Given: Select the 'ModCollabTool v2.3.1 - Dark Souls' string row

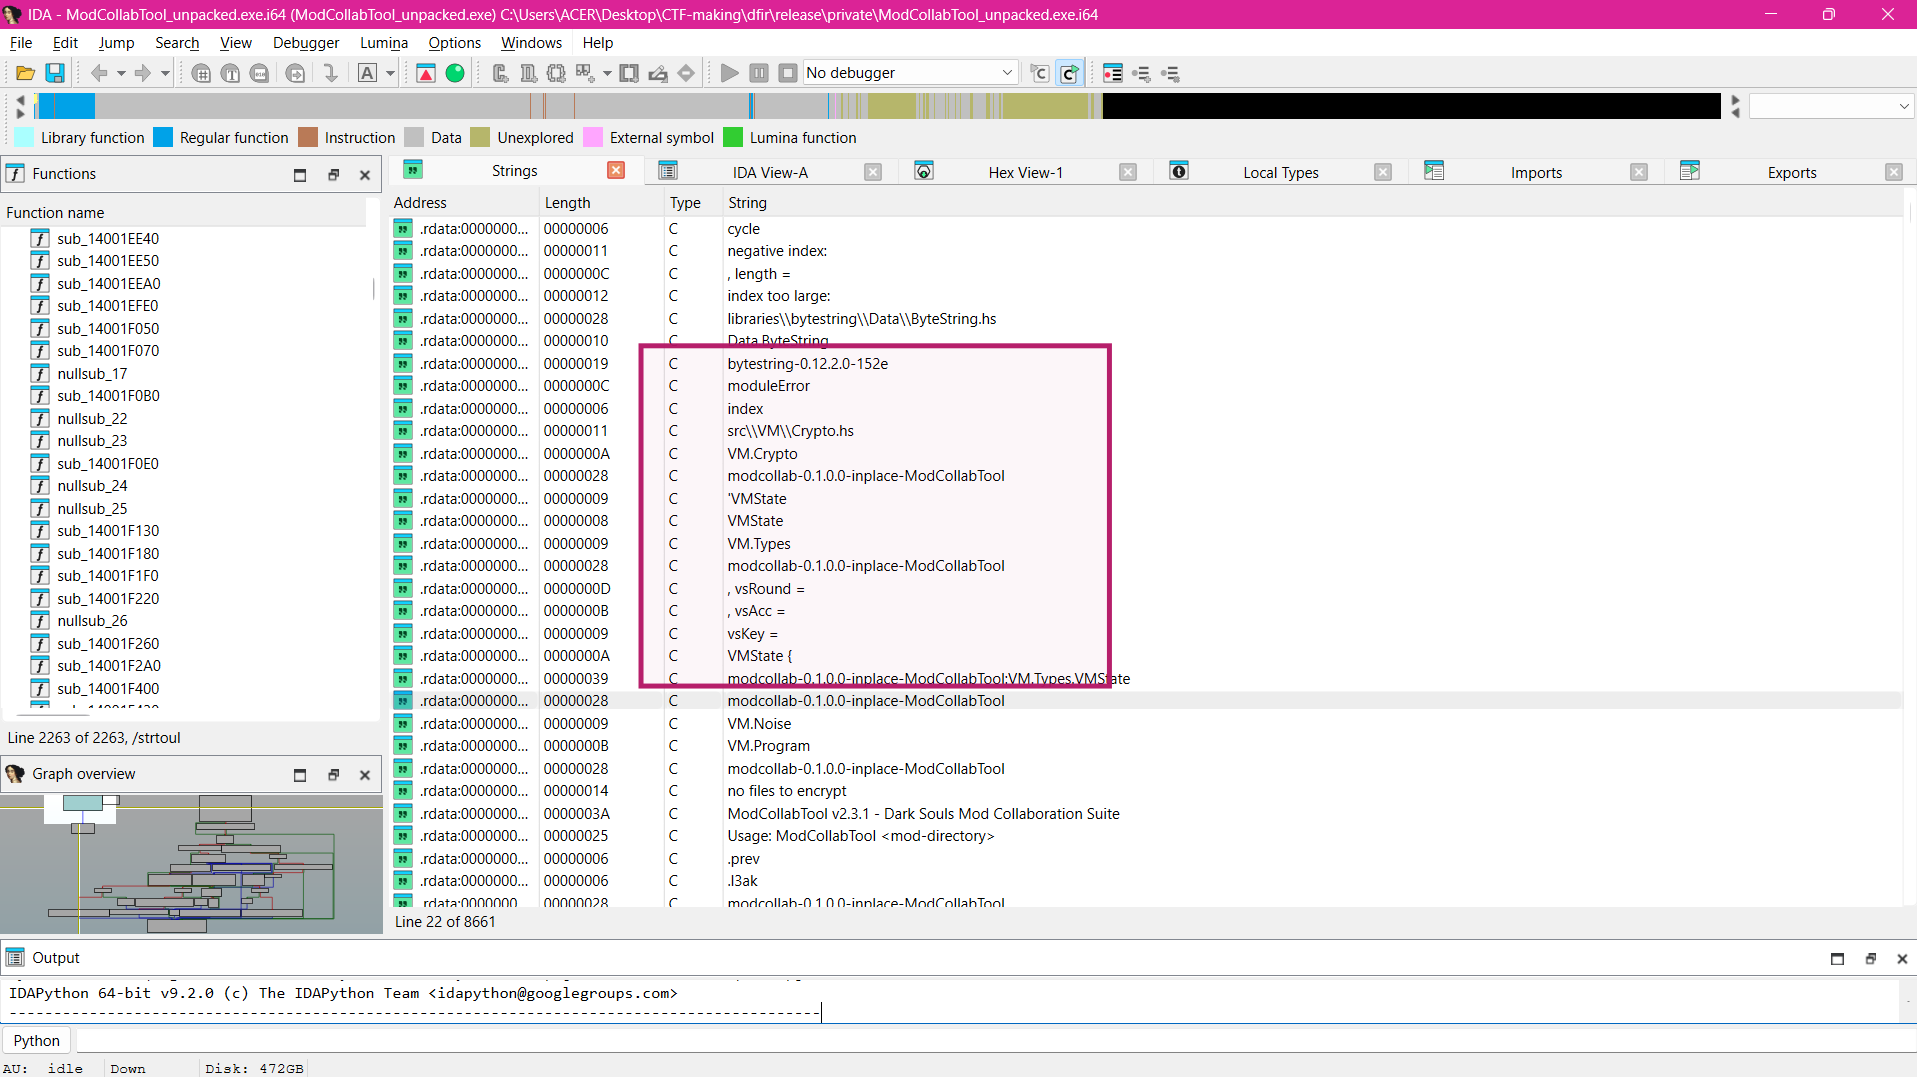Looking at the screenshot, I should [x=1146, y=814].
